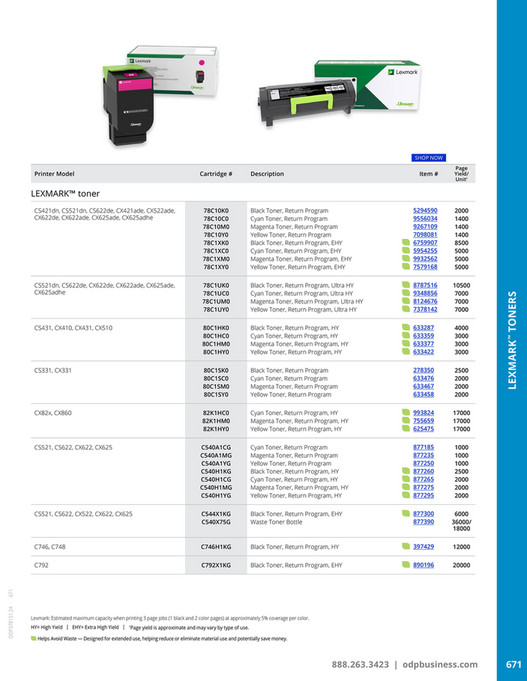Open item link 633476

tap(423, 378)
